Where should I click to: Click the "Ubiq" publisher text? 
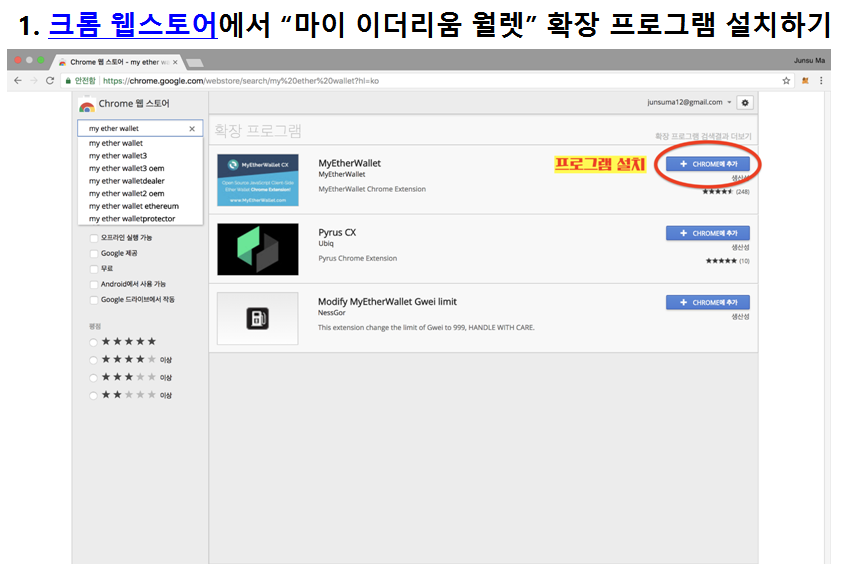coord(326,243)
